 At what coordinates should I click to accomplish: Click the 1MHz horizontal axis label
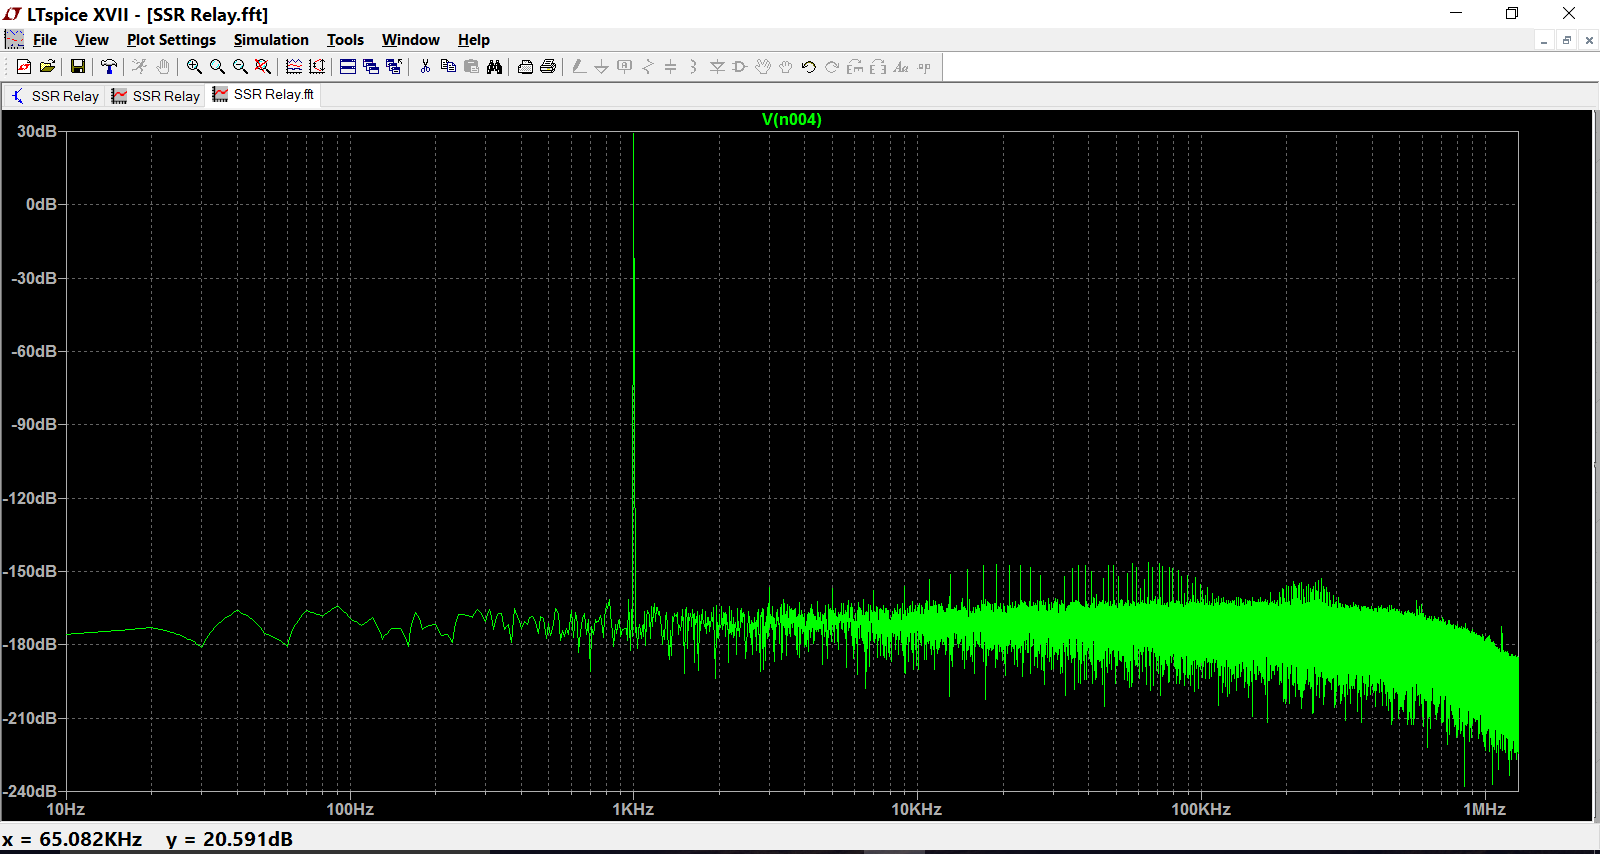coord(1485,809)
